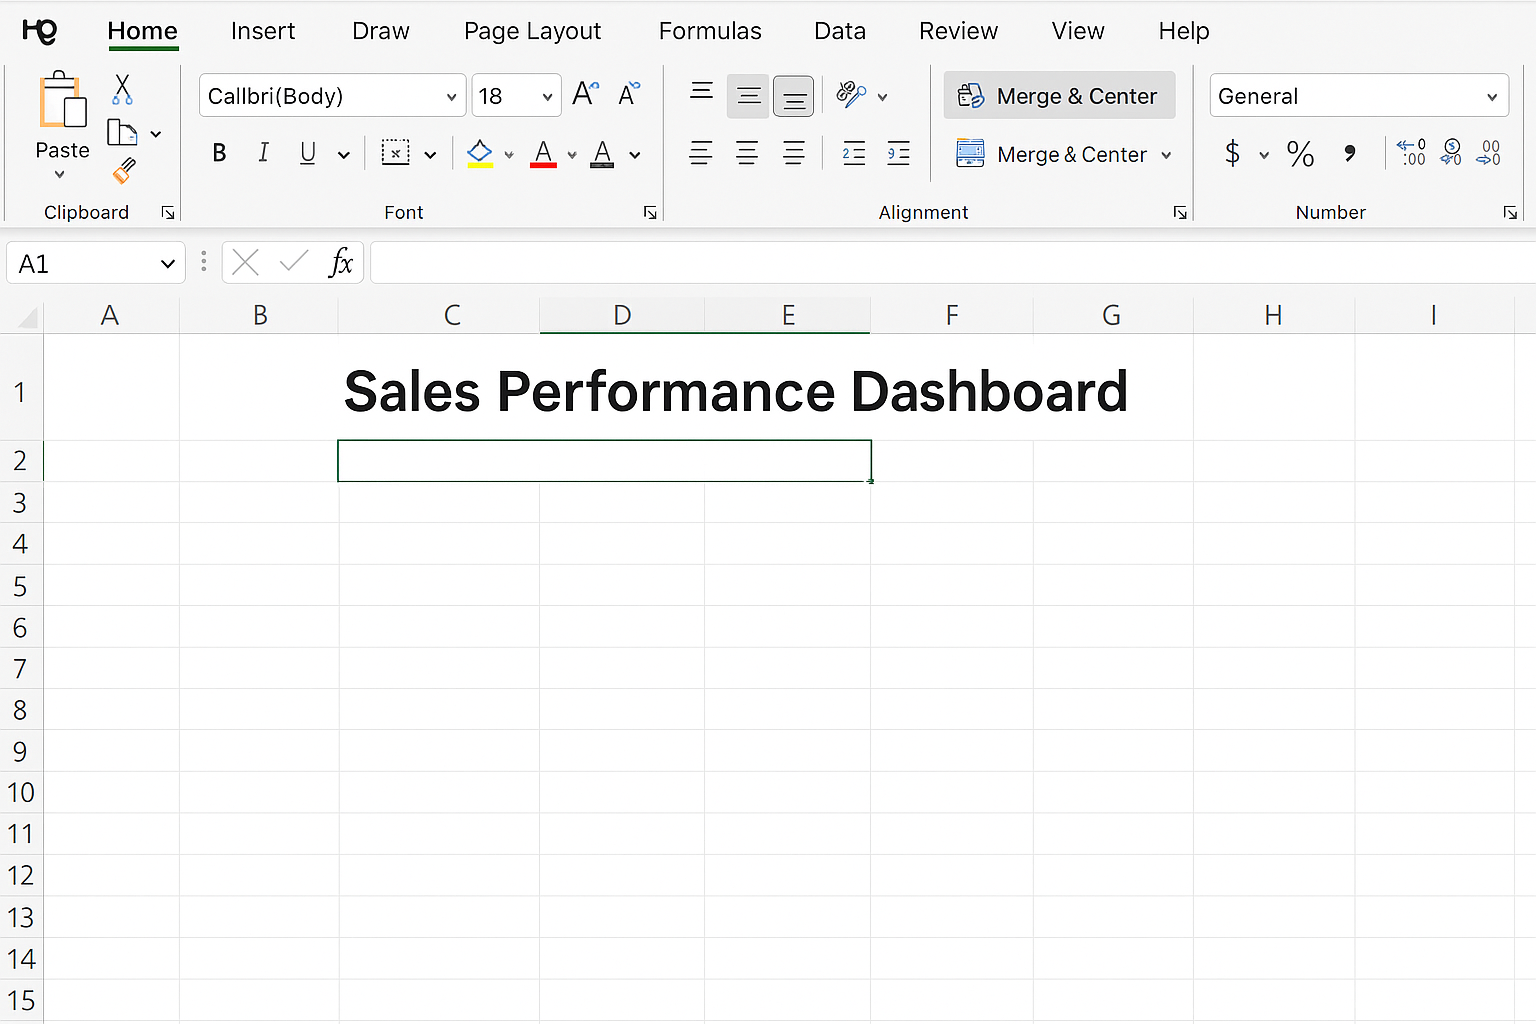Open the Name Box dropdown arrow
Screen dimensions: 1536x1024
[x=167, y=264]
